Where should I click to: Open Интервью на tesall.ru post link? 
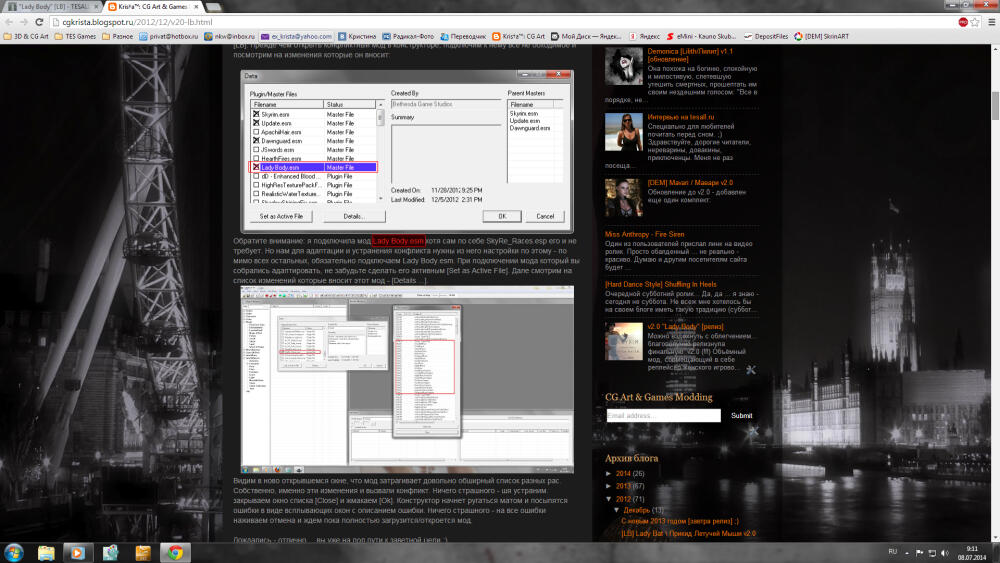(x=680, y=117)
